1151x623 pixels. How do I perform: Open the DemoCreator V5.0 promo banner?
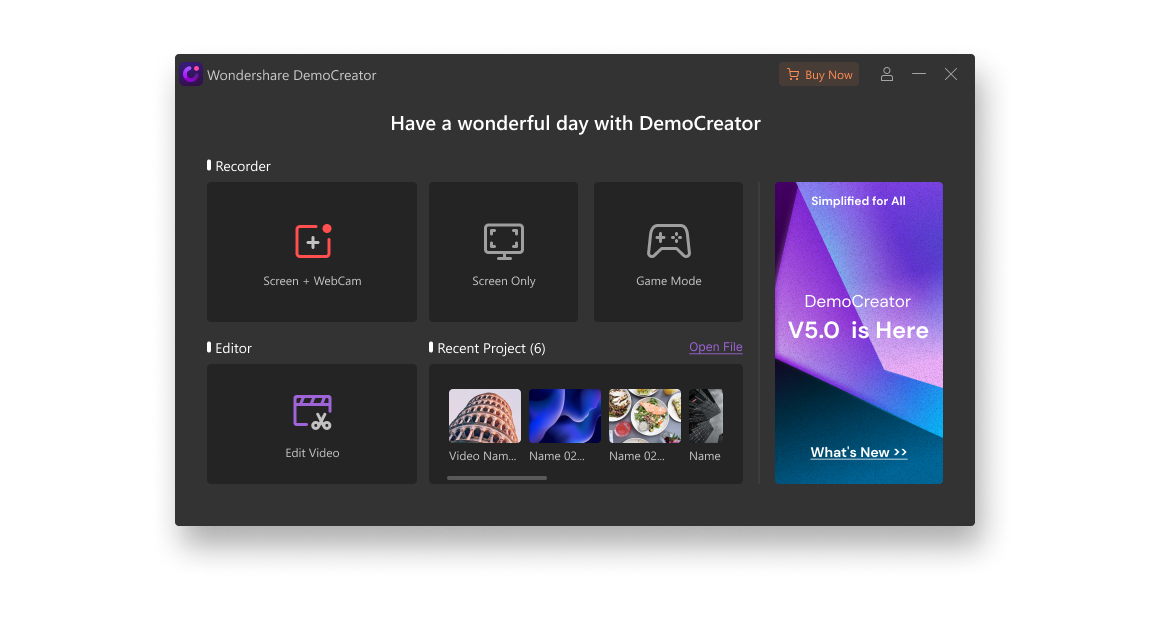pos(858,332)
